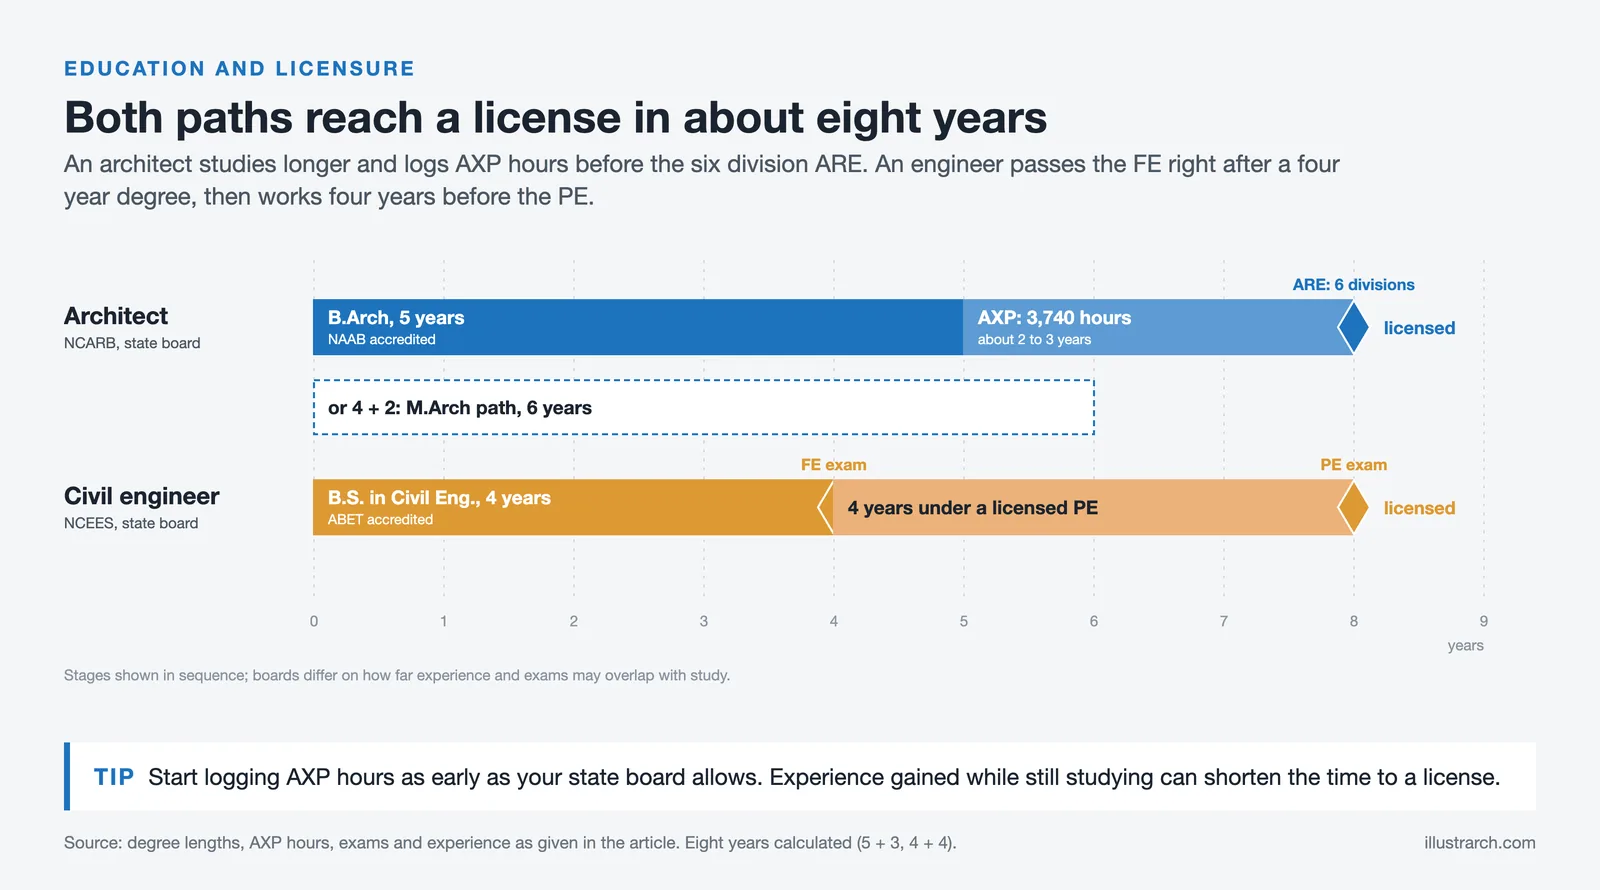
Task: Click the 'FE exam' label
Action: coord(834,465)
